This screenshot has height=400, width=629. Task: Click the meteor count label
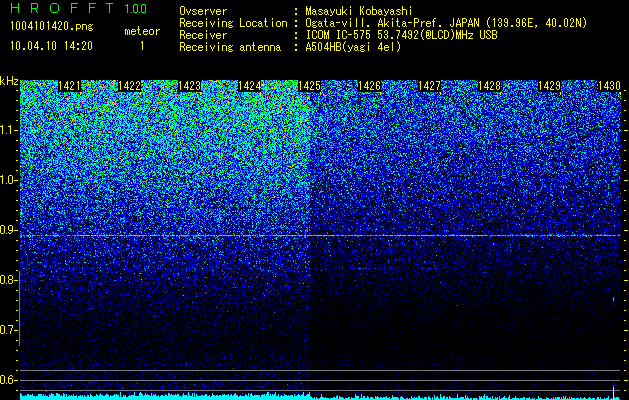click(x=142, y=31)
